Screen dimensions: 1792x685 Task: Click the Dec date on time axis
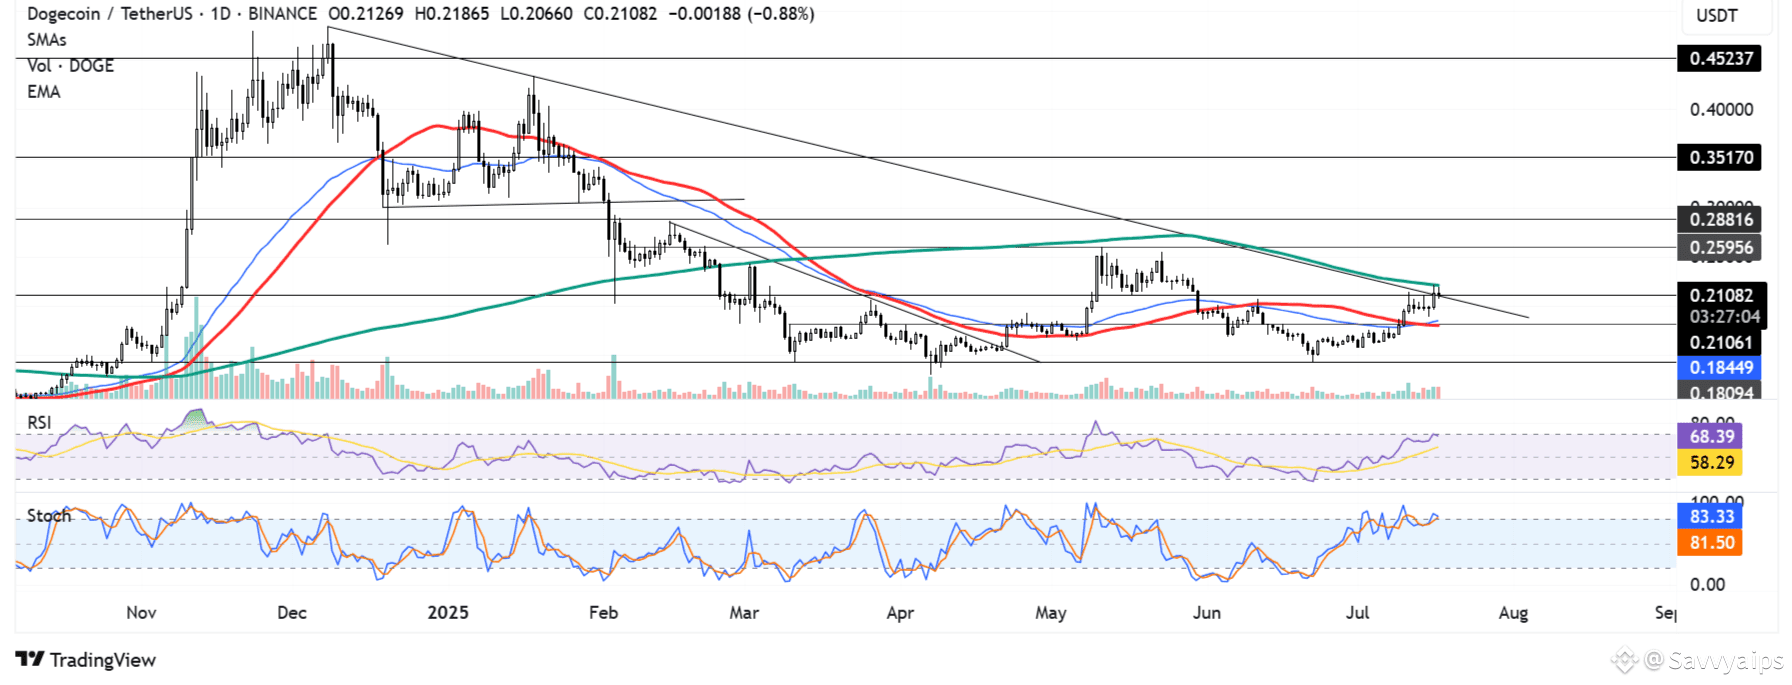[x=292, y=613]
